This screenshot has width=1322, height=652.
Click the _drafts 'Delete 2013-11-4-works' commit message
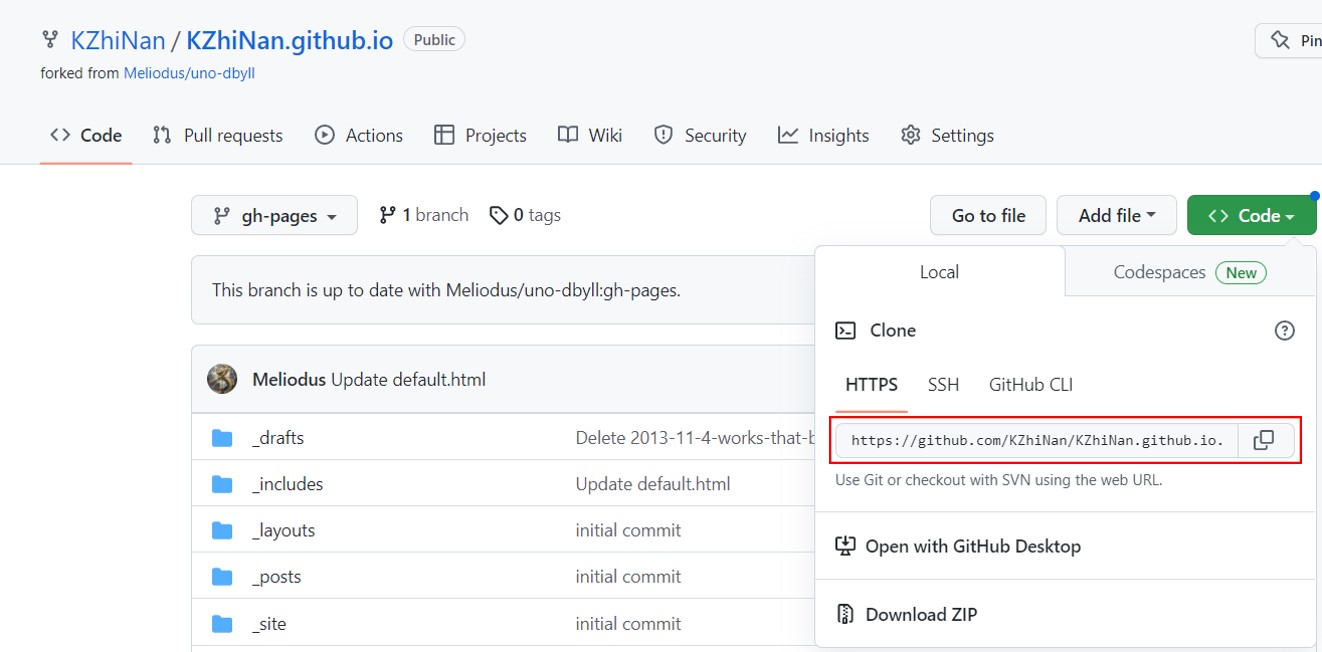[x=695, y=438]
